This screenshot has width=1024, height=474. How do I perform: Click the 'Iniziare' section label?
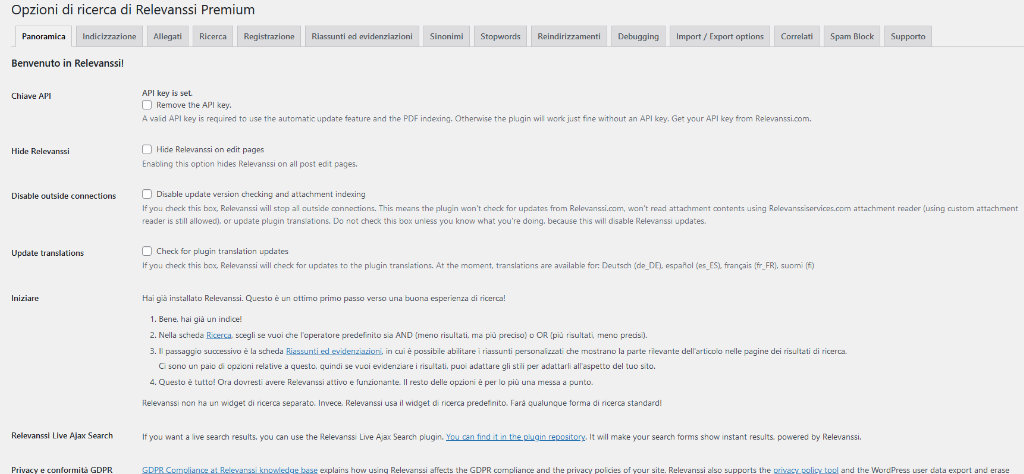pyautogui.click(x=25, y=298)
